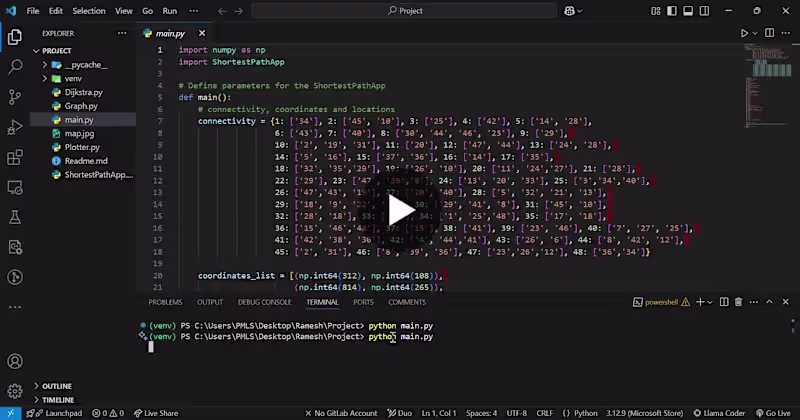Viewport: 800px width, 420px height.
Task: Open the Extensions view
Action: (x=15, y=157)
